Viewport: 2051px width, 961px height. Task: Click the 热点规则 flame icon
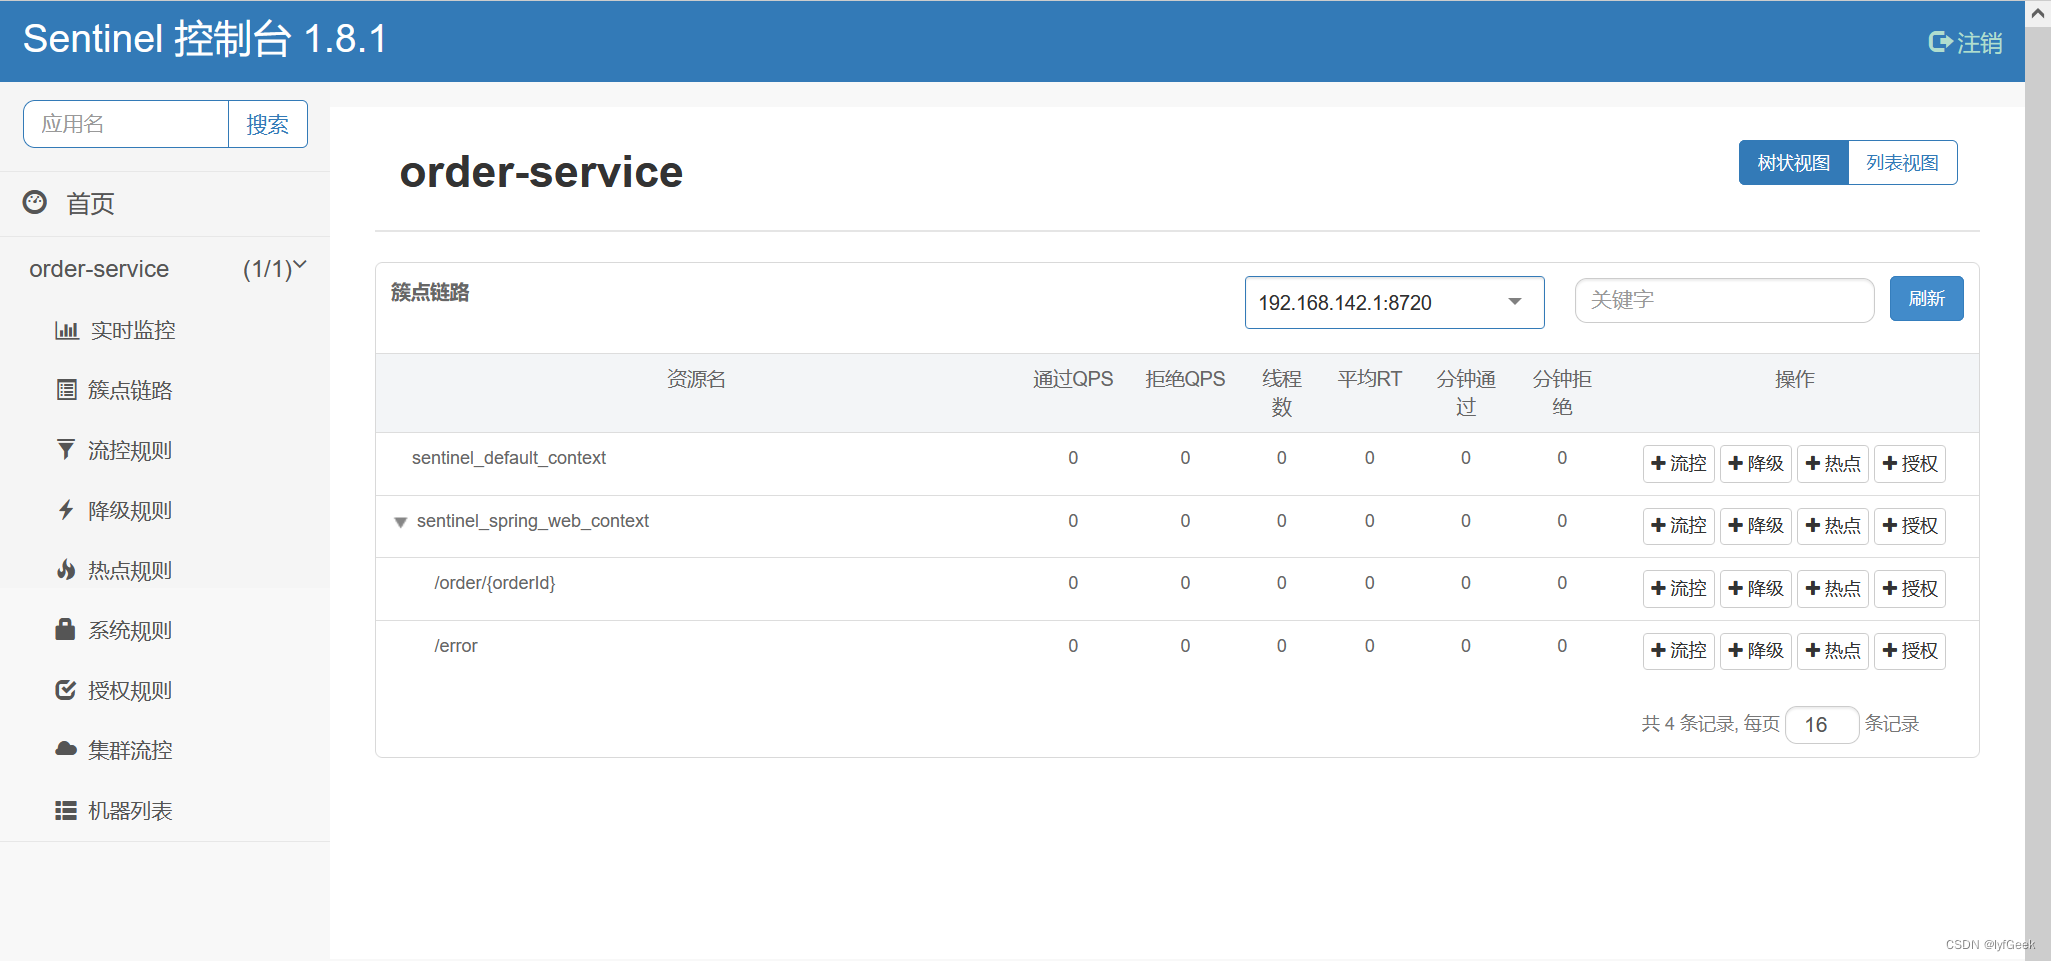(66, 570)
